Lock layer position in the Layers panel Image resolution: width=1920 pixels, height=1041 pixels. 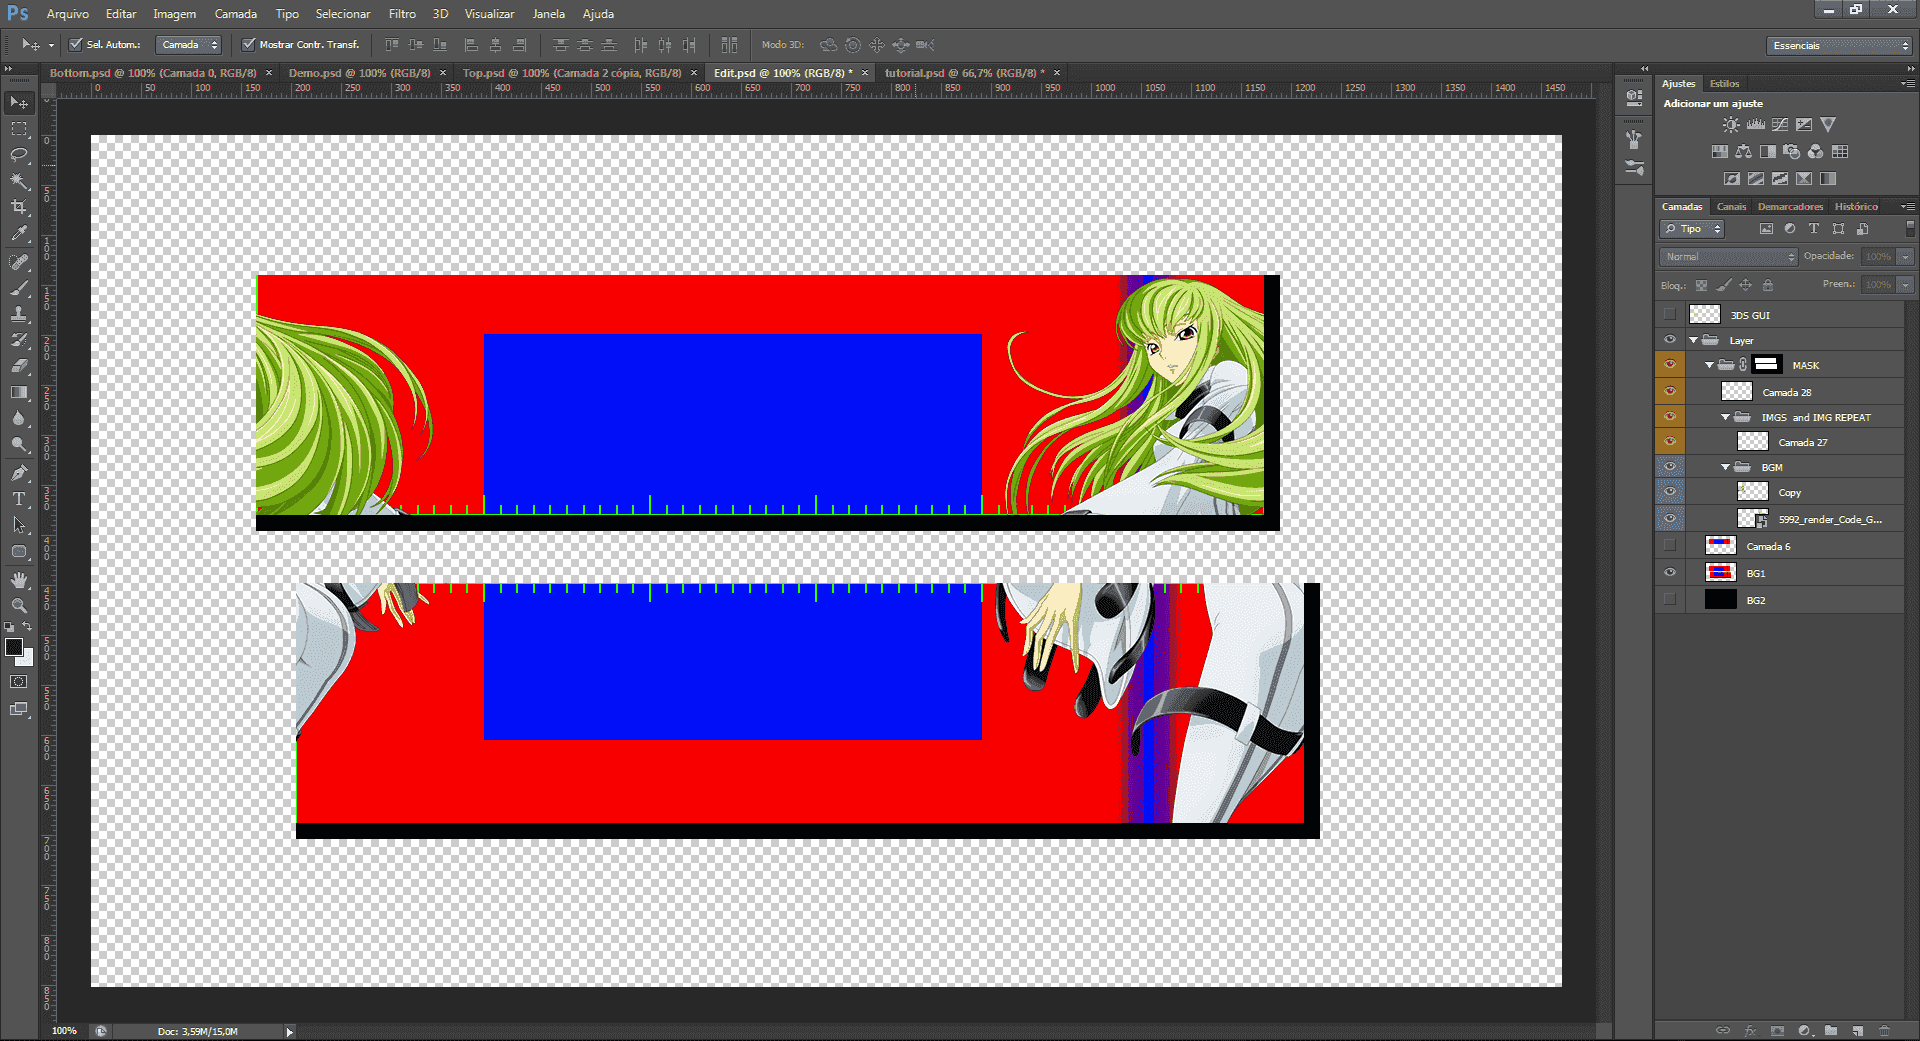(x=1746, y=285)
